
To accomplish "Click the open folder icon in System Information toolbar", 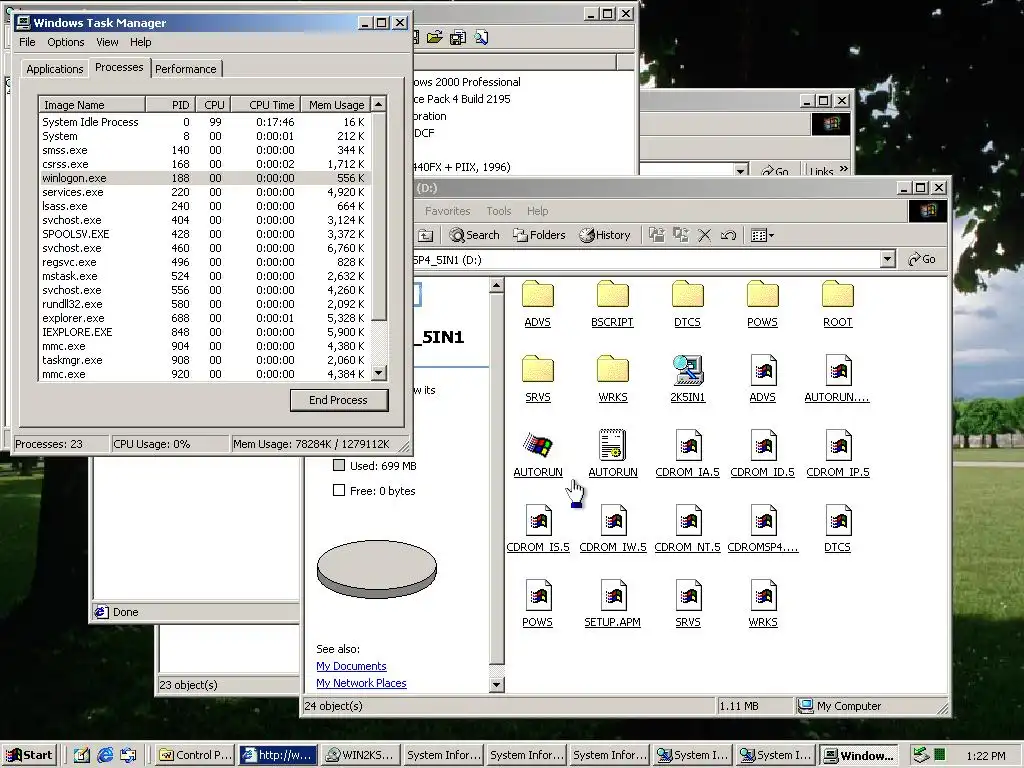I will pyautogui.click(x=434, y=38).
